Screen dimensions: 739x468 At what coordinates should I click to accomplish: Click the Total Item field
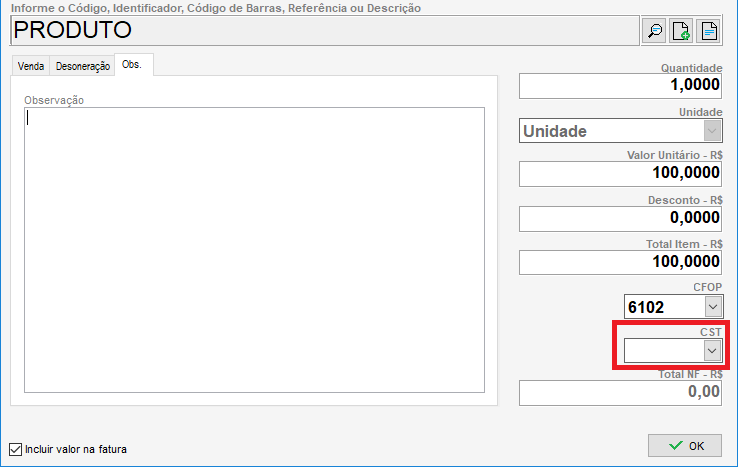(620, 262)
